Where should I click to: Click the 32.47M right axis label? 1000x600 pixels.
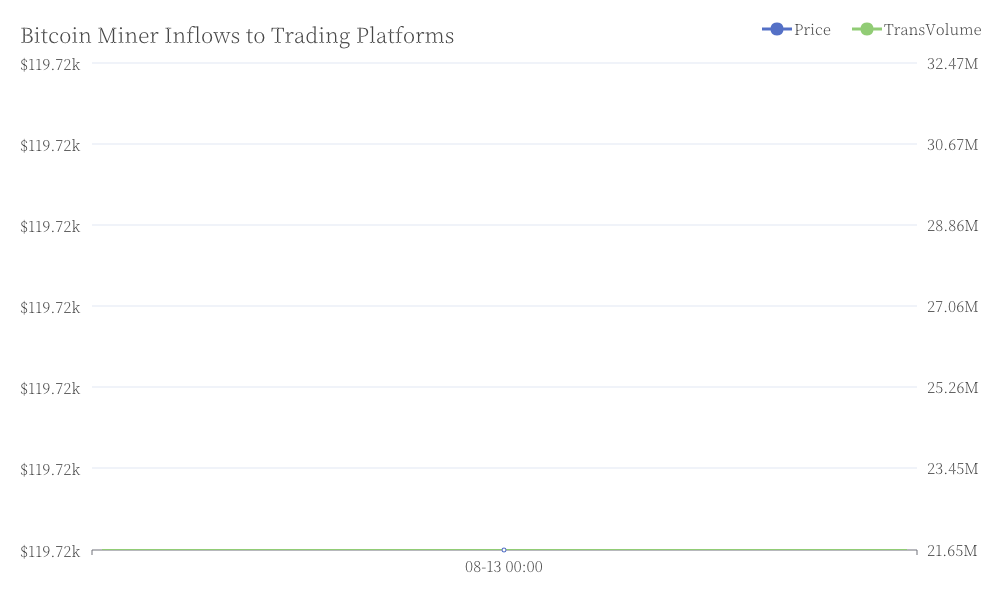[x=952, y=64]
